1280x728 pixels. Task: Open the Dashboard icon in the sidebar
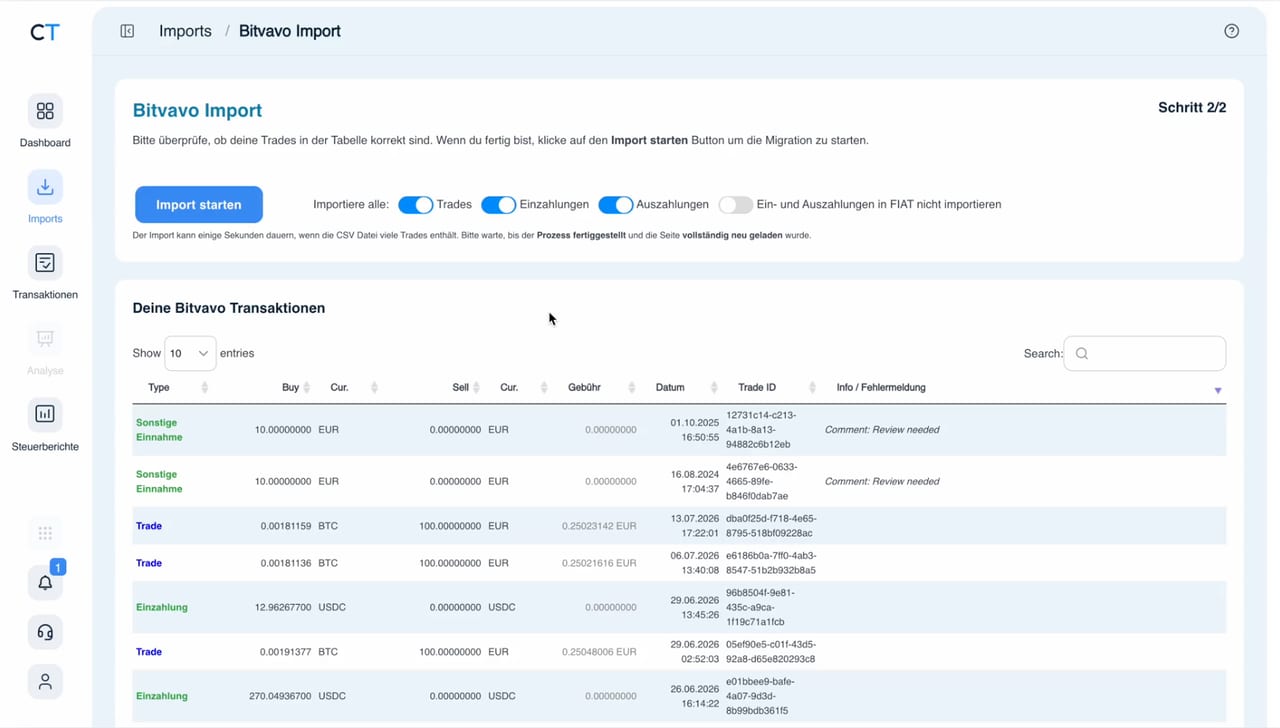click(45, 111)
